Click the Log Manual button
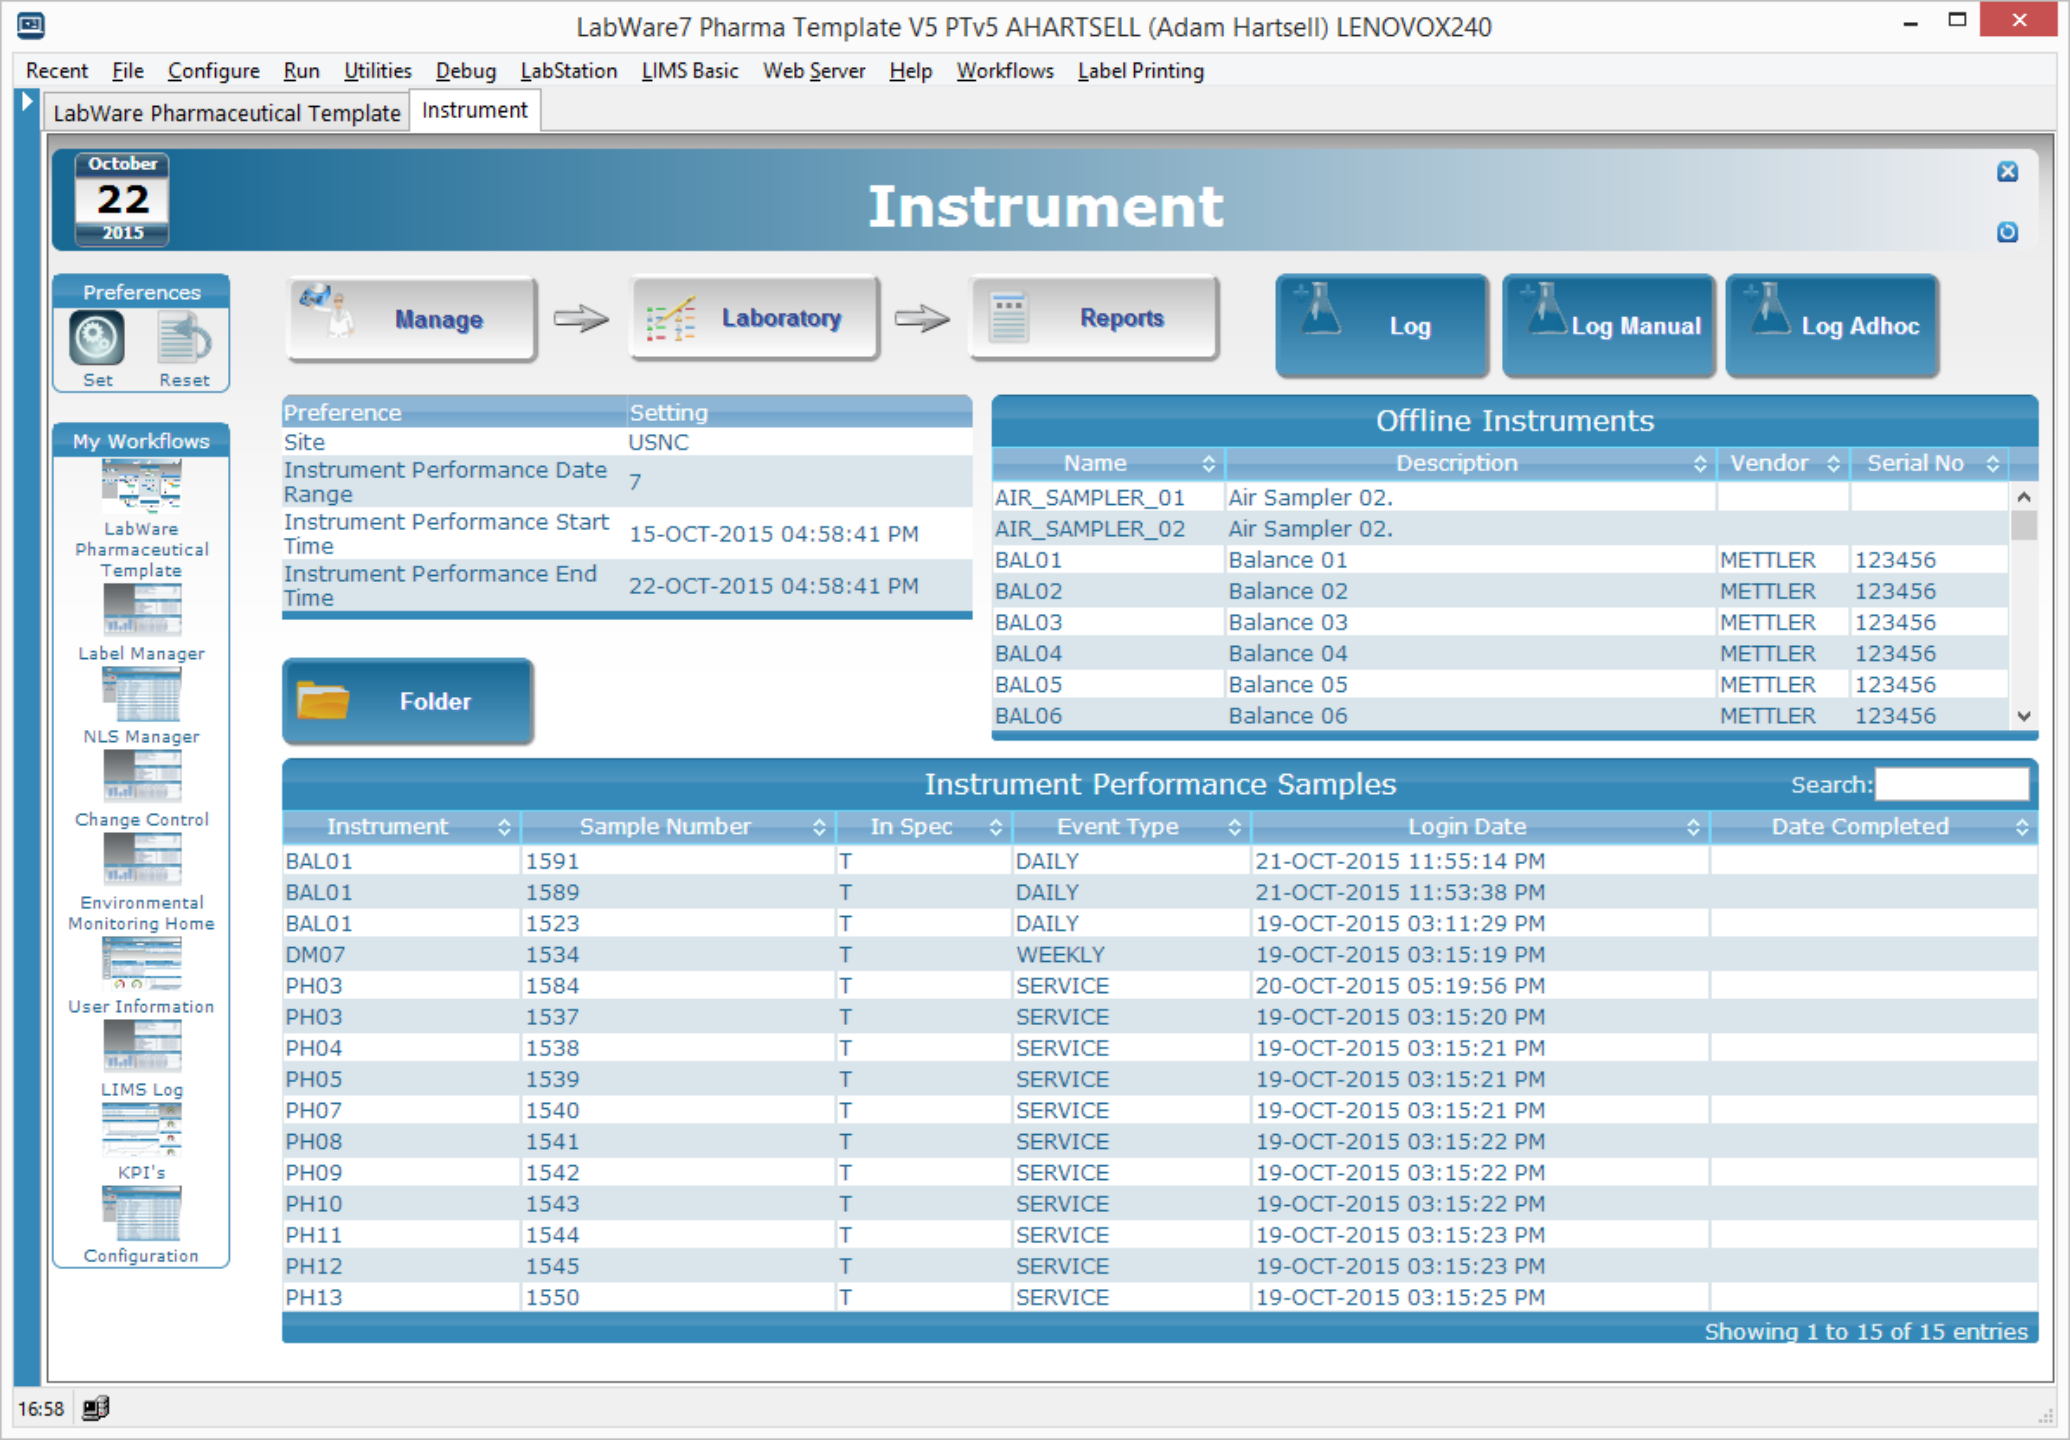 [x=1608, y=325]
